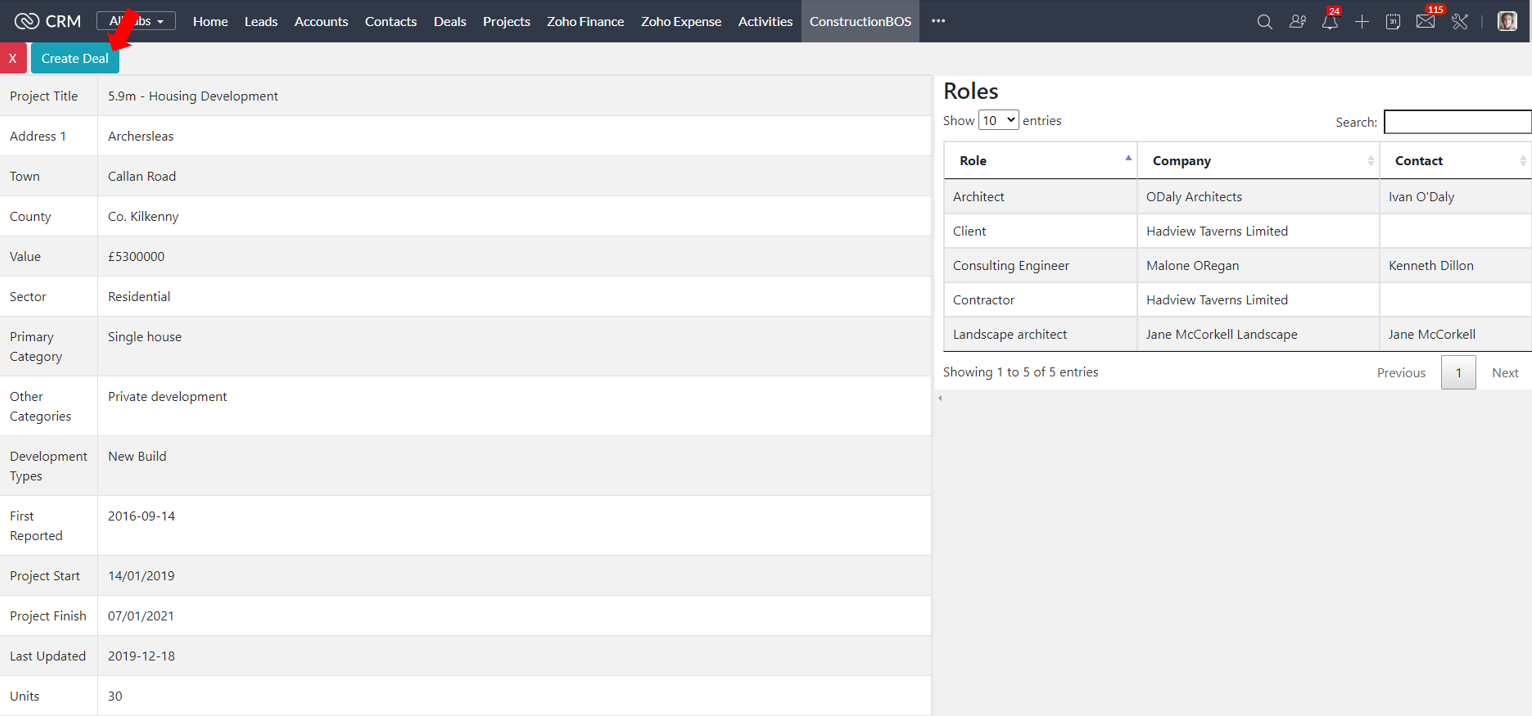
Task: Open the calendar icon in top bar
Action: pos(1393,21)
